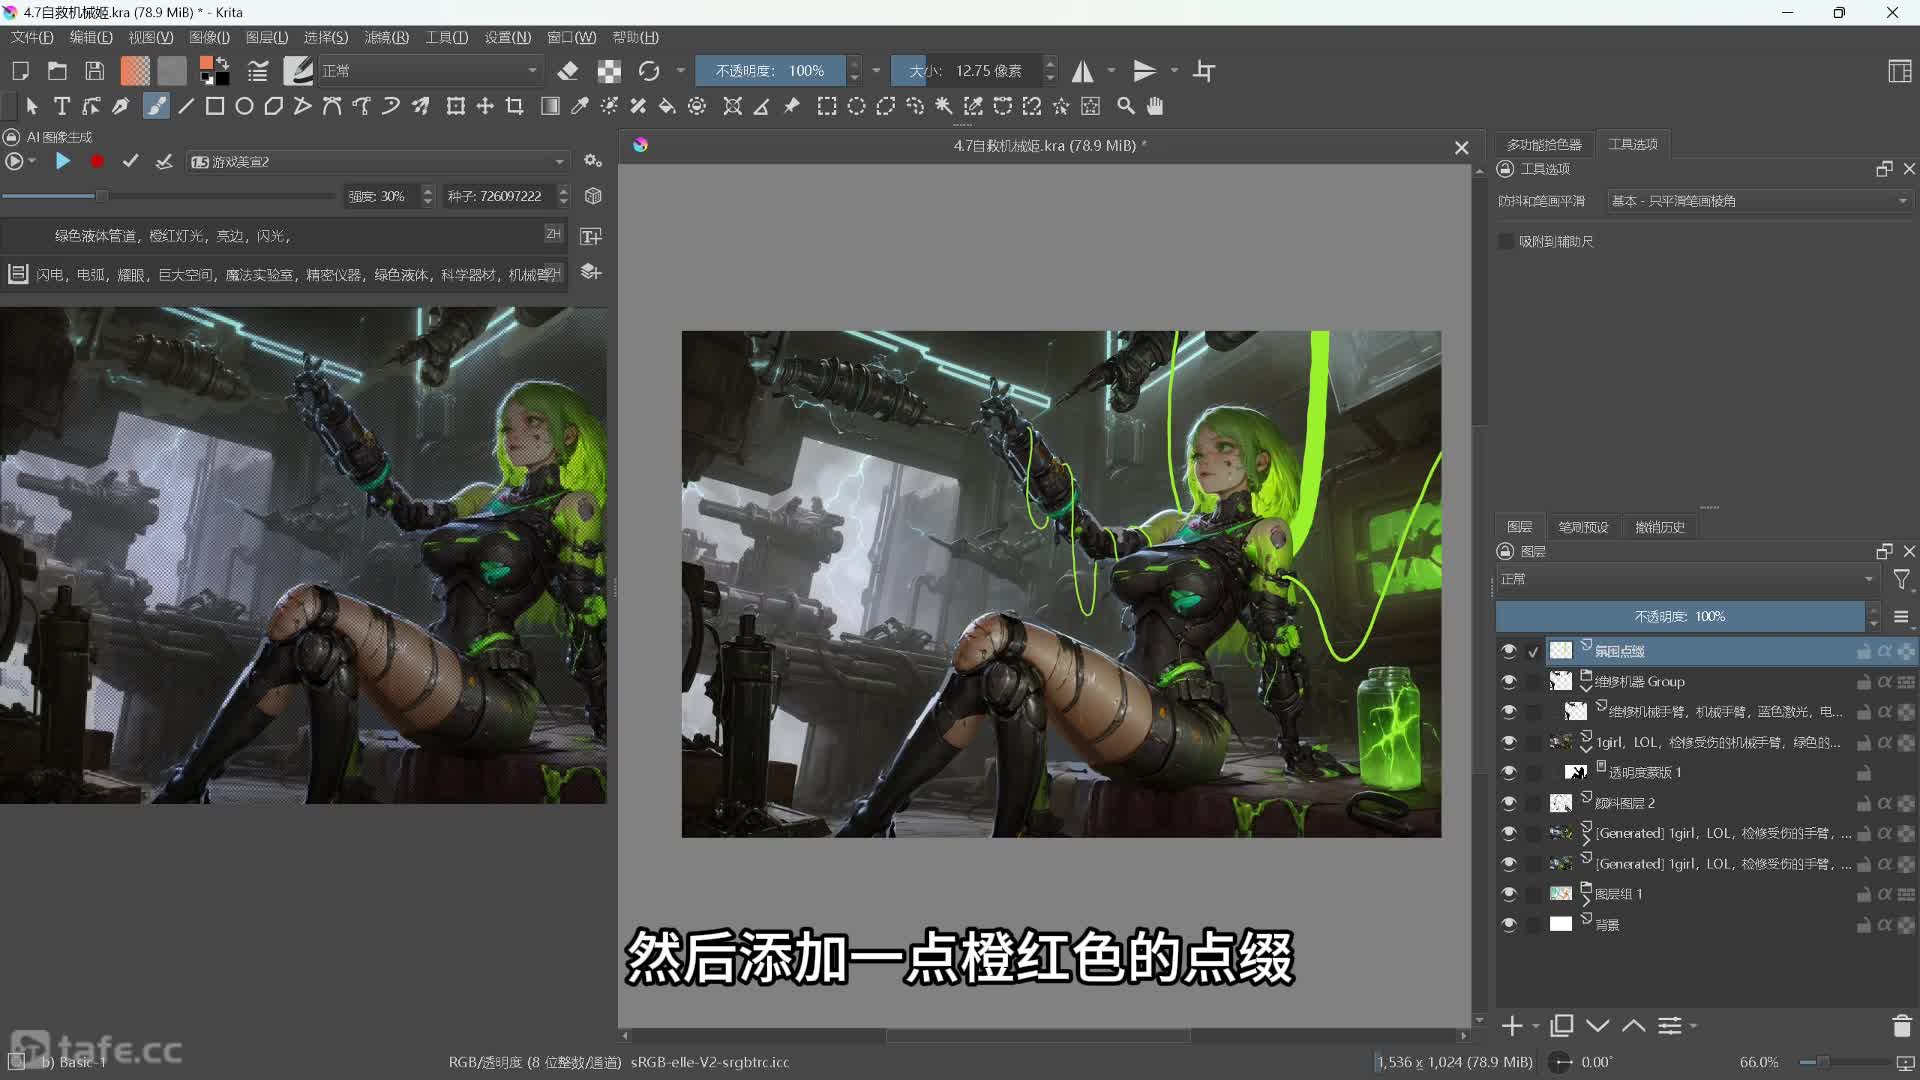
Task: Switch to 多功能拾色器 tab
Action: point(1544,144)
